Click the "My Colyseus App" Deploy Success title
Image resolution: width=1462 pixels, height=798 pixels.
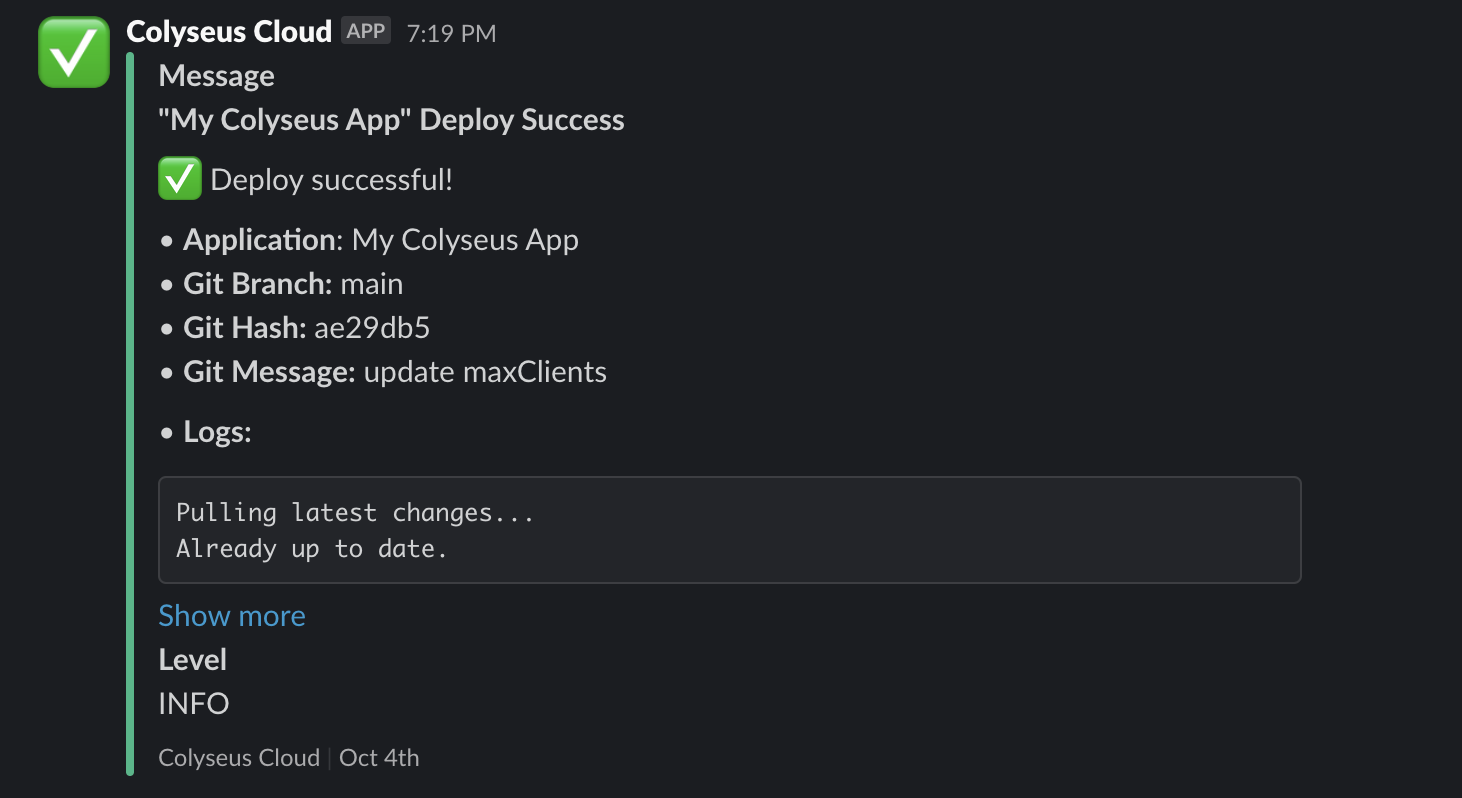point(392,120)
